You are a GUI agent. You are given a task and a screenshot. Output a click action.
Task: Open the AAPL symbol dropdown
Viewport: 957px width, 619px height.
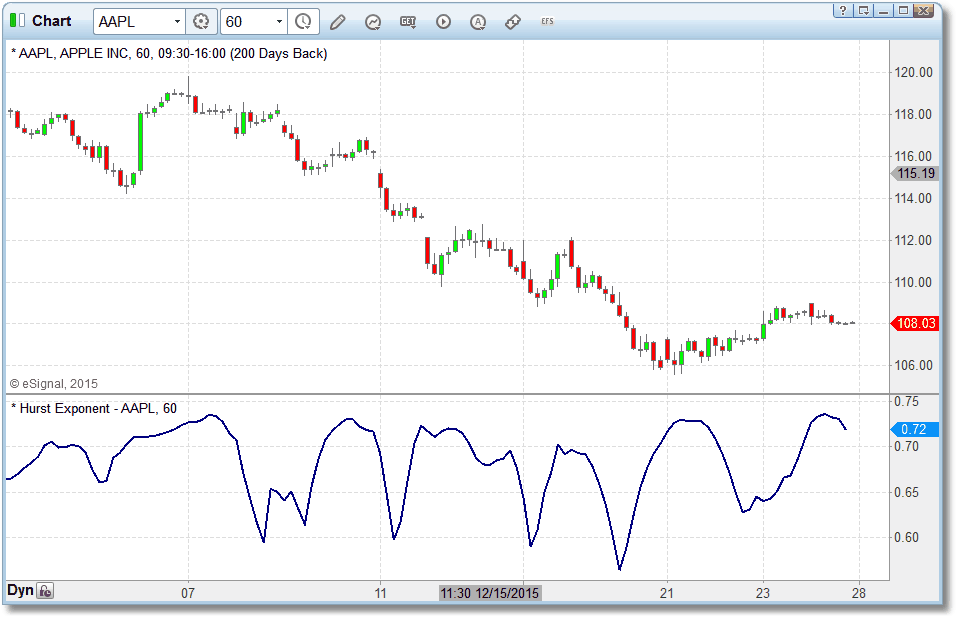click(x=177, y=21)
